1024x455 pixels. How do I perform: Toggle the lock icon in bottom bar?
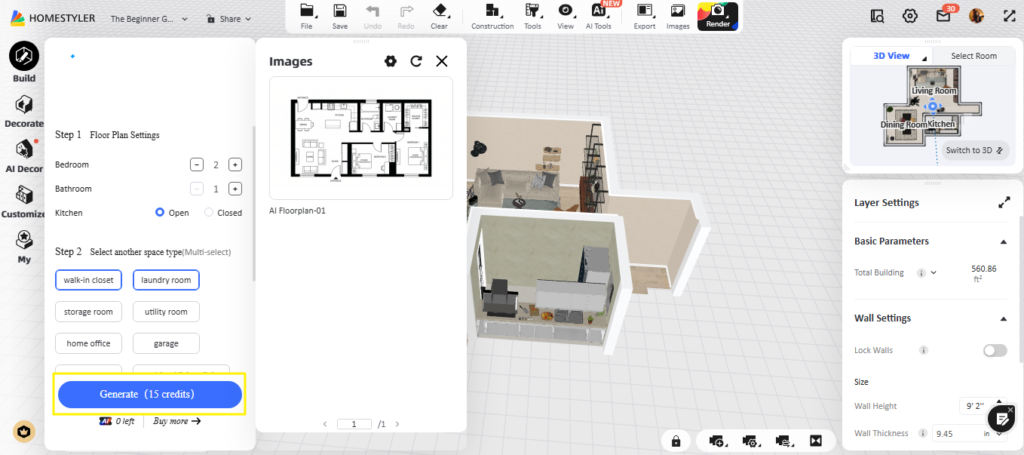(676, 442)
